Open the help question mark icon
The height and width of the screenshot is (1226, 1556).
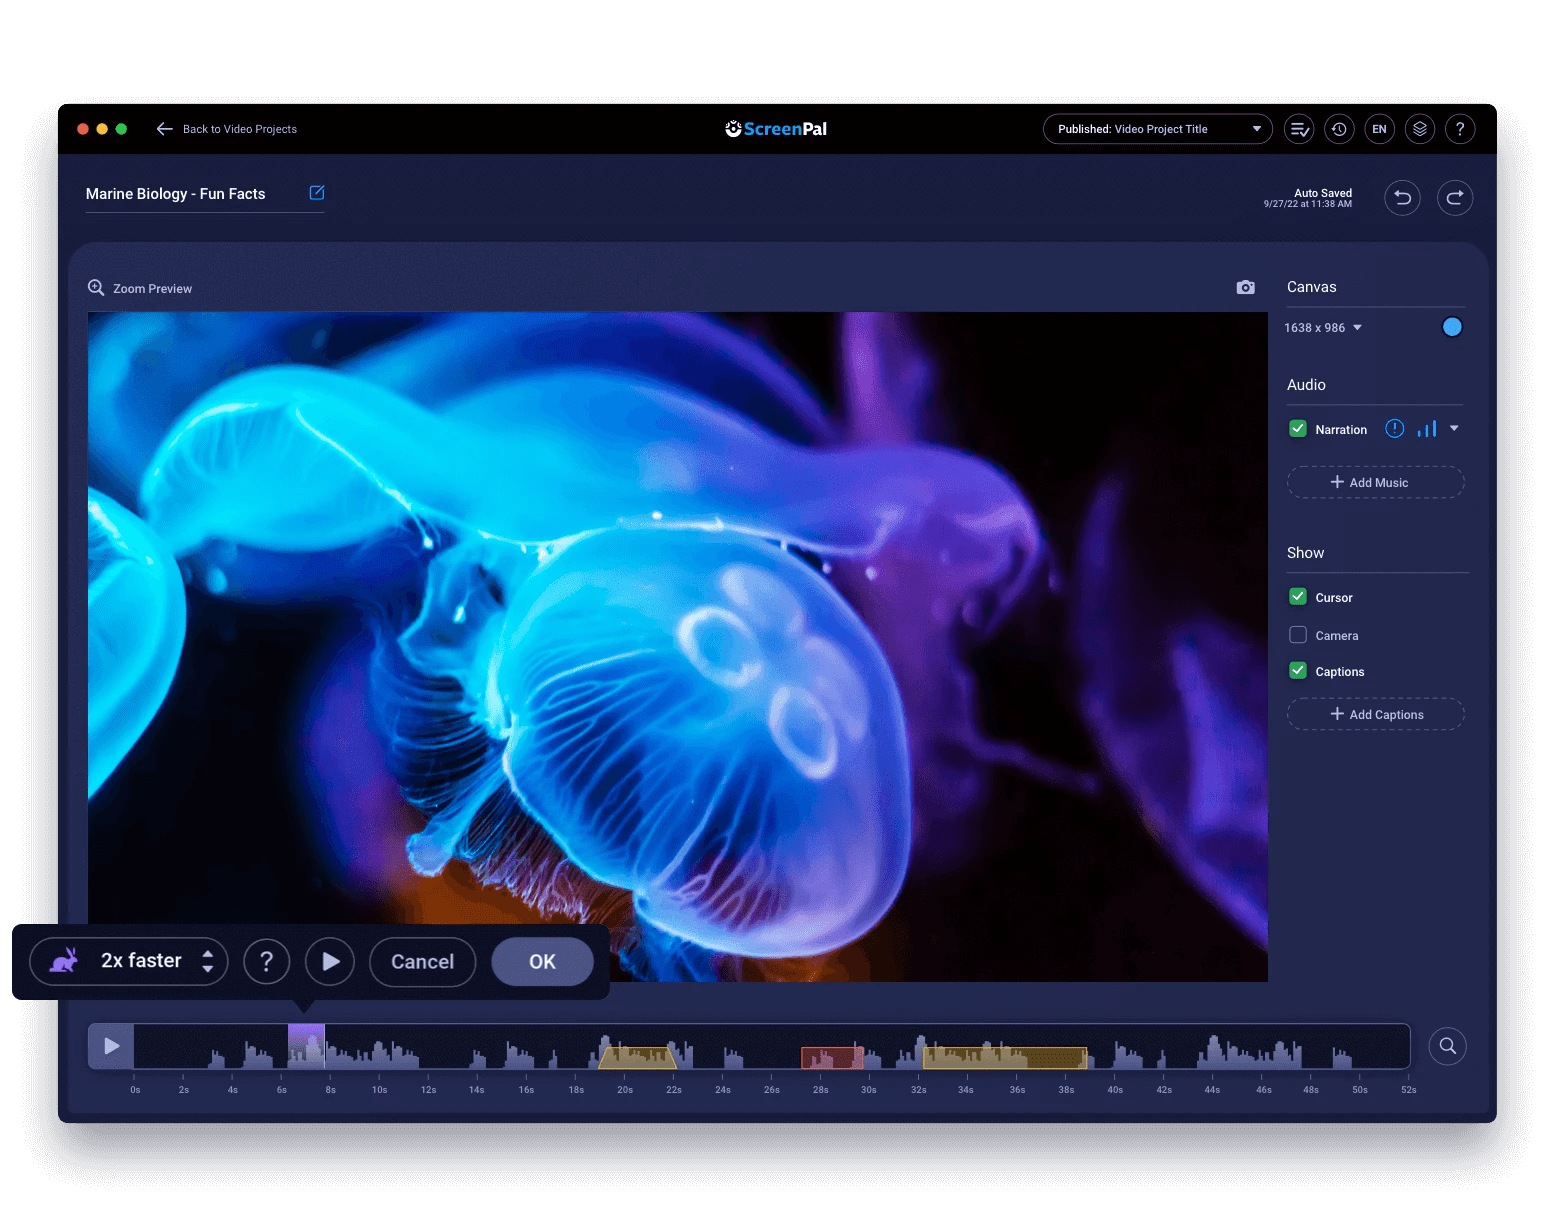point(1460,128)
